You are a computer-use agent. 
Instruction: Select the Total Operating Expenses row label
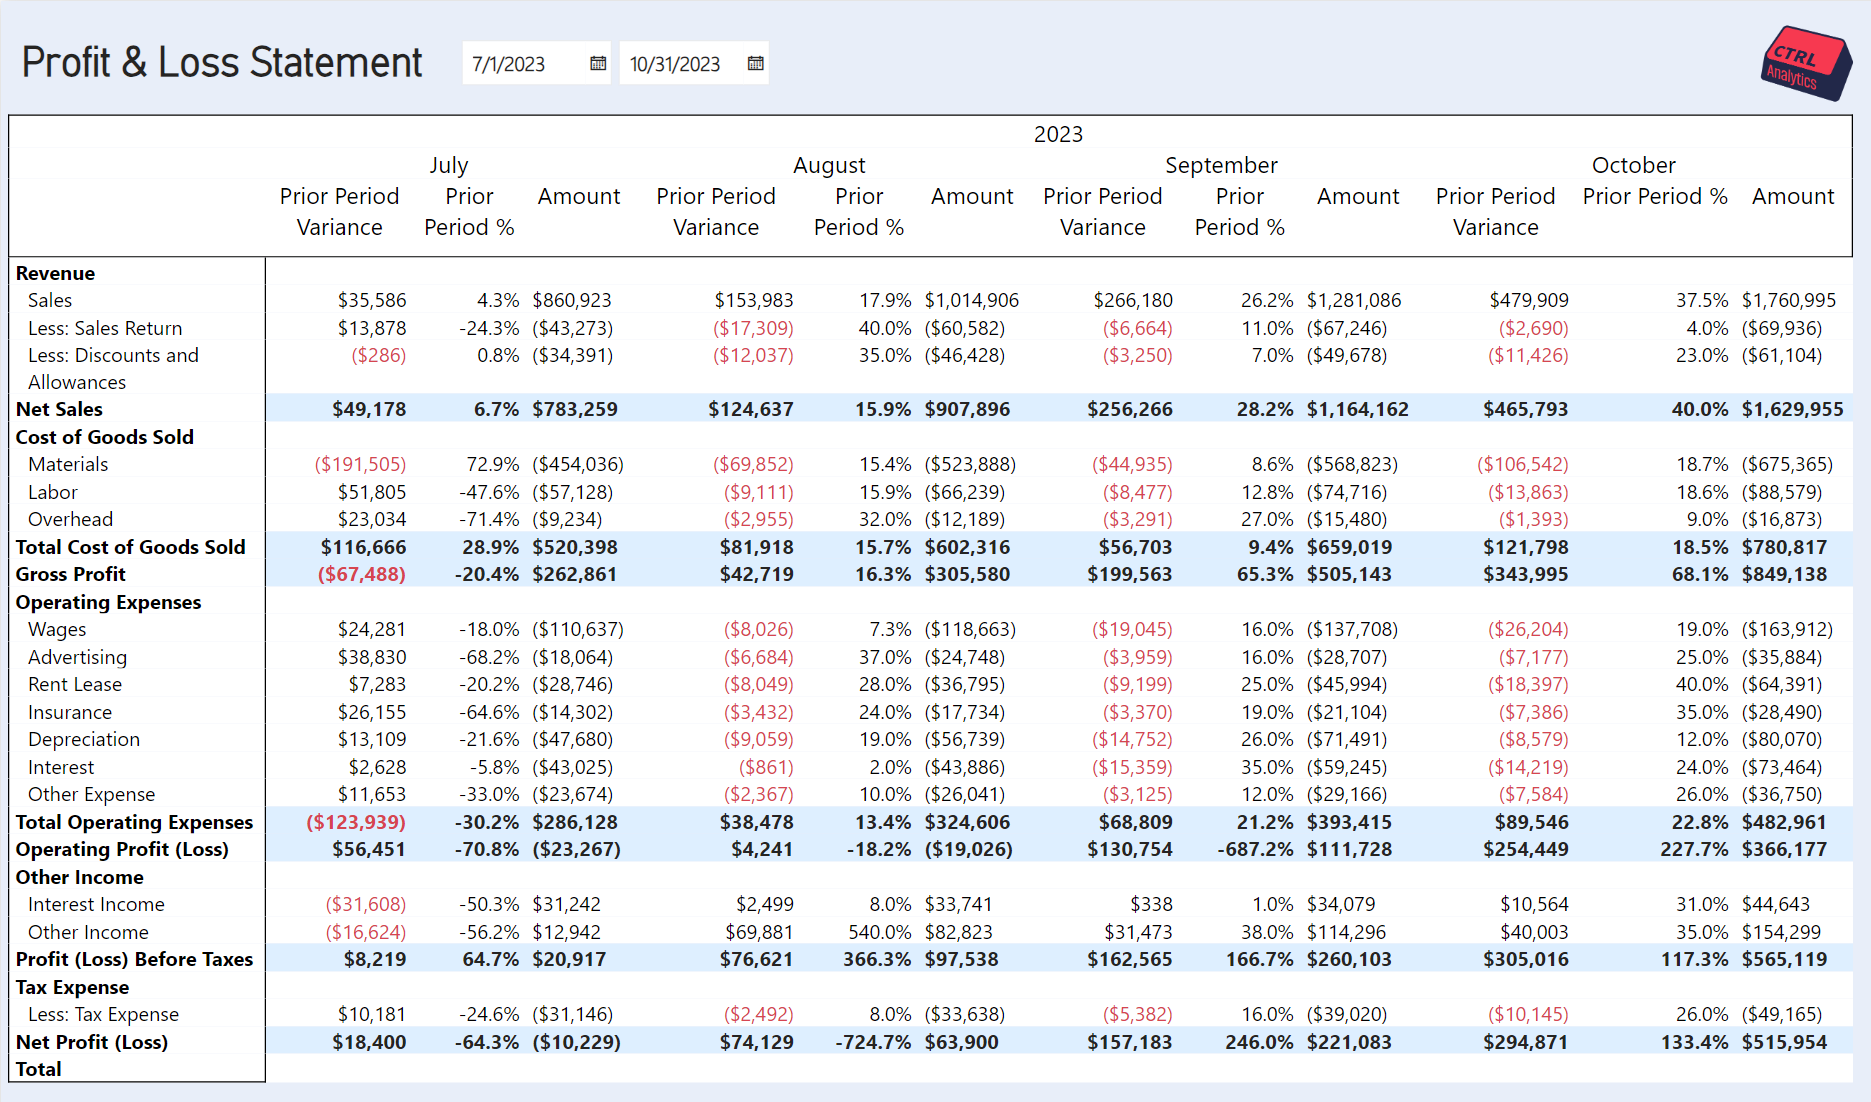coord(135,822)
